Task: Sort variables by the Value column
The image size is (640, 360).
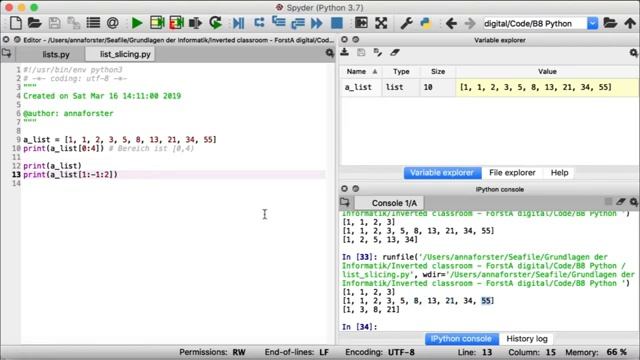Action: click(x=547, y=71)
